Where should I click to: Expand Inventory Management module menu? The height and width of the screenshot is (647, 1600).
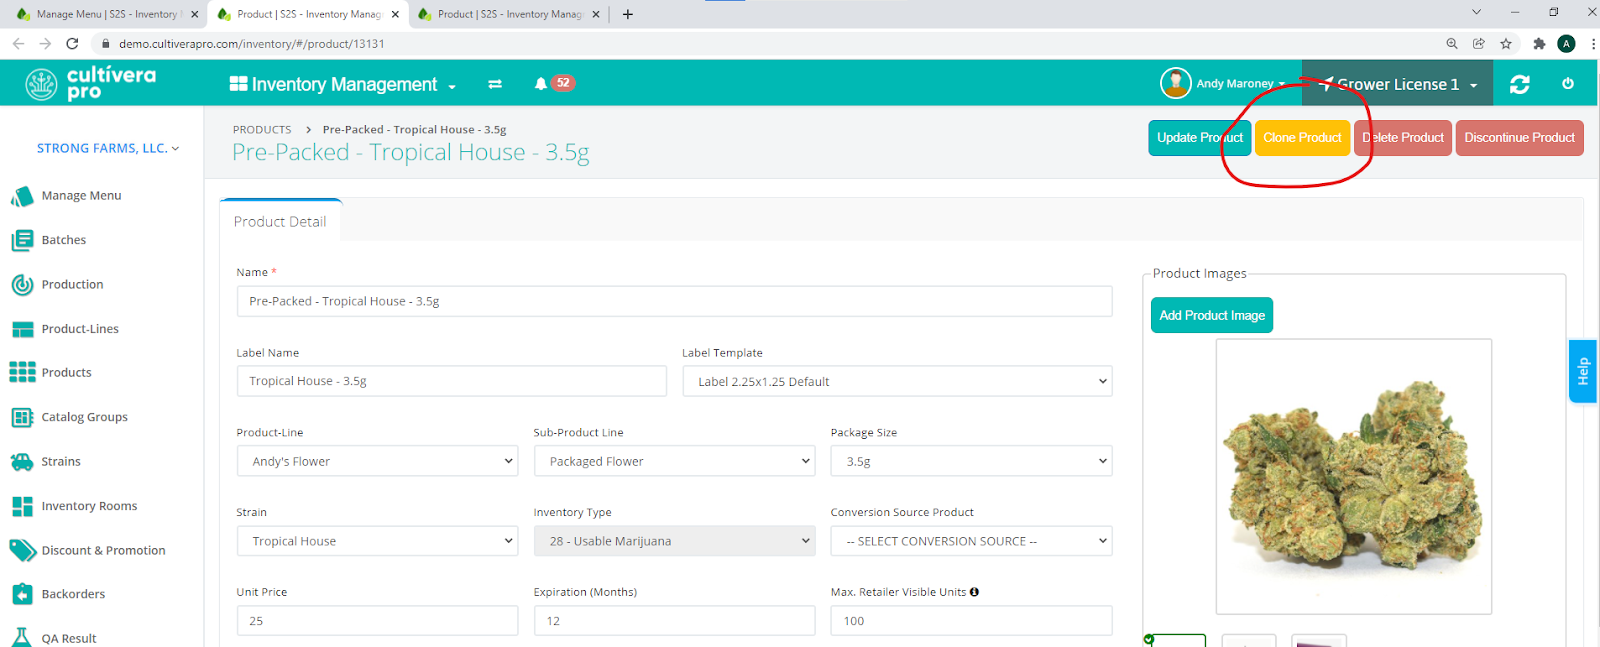tap(343, 84)
